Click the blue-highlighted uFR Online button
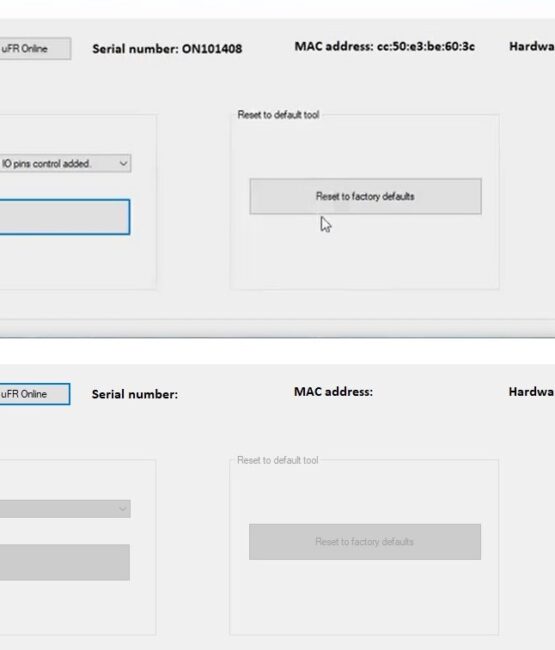The width and height of the screenshot is (555, 650). (35, 394)
